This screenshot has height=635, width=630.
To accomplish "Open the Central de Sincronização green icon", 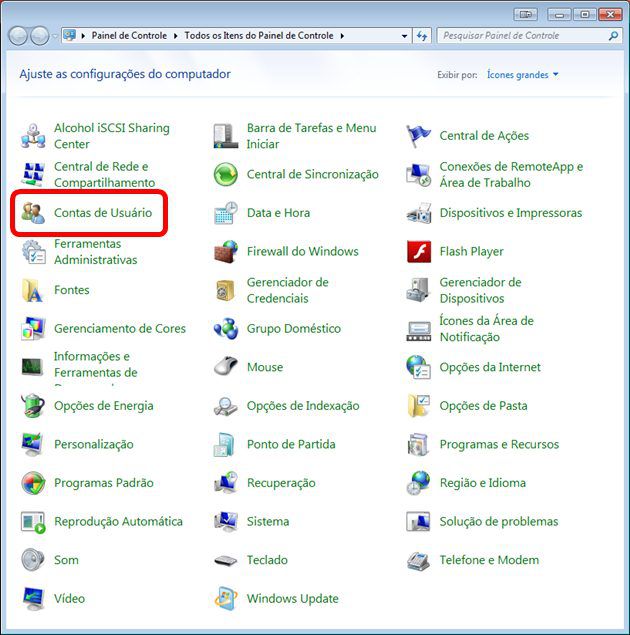I will 226,175.
